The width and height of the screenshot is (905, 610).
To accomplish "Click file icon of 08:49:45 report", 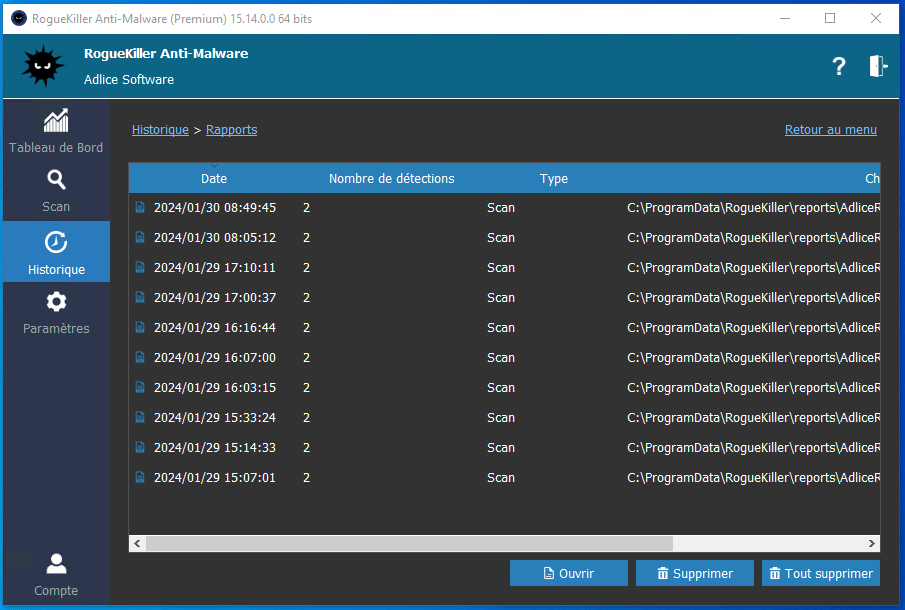I will (140, 208).
